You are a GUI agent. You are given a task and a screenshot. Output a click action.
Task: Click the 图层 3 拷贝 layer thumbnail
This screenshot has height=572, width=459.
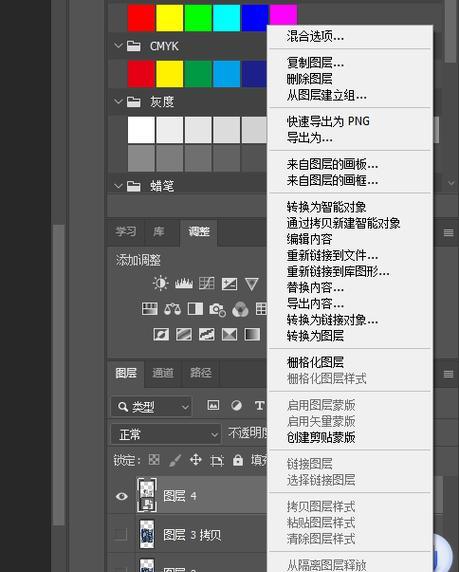click(147, 534)
